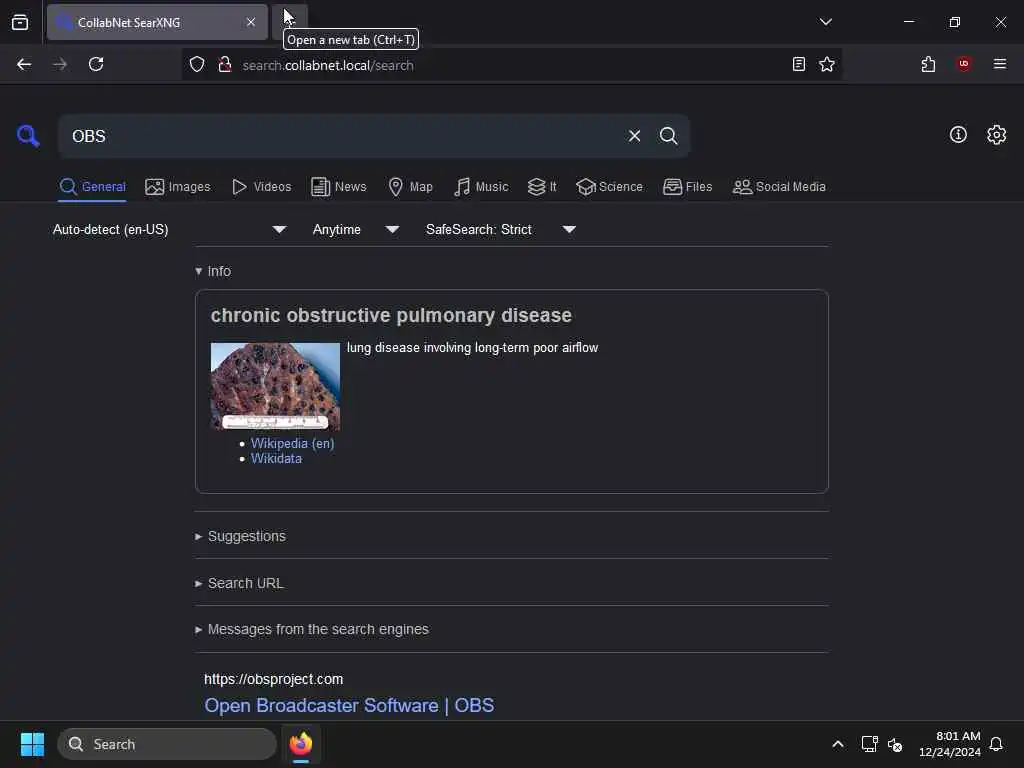Switch to the It tab
The height and width of the screenshot is (768, 1024).
point(541,187)
